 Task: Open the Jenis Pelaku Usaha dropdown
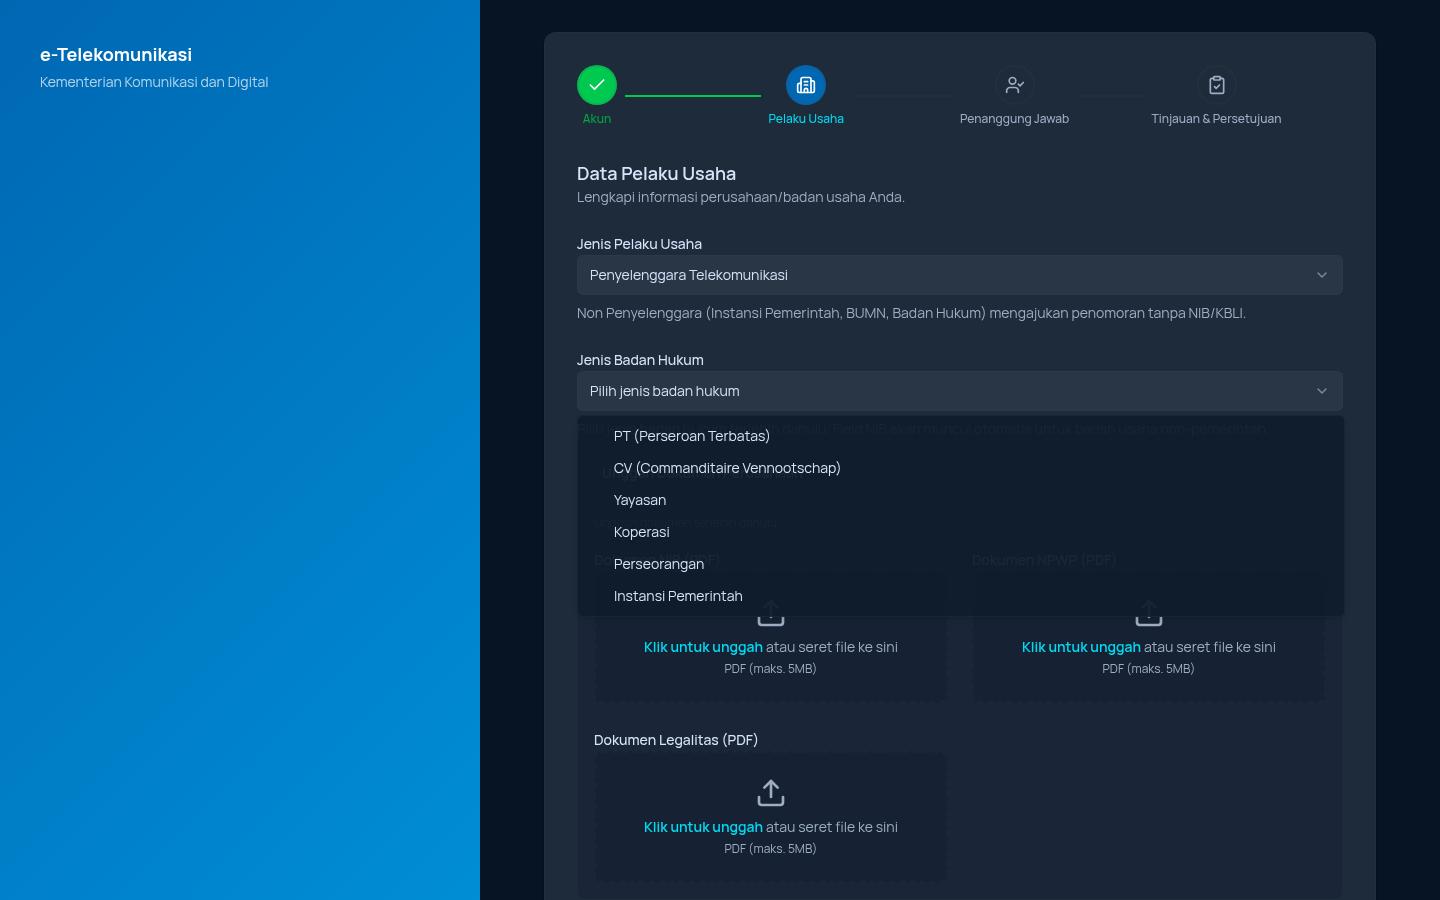960,275
